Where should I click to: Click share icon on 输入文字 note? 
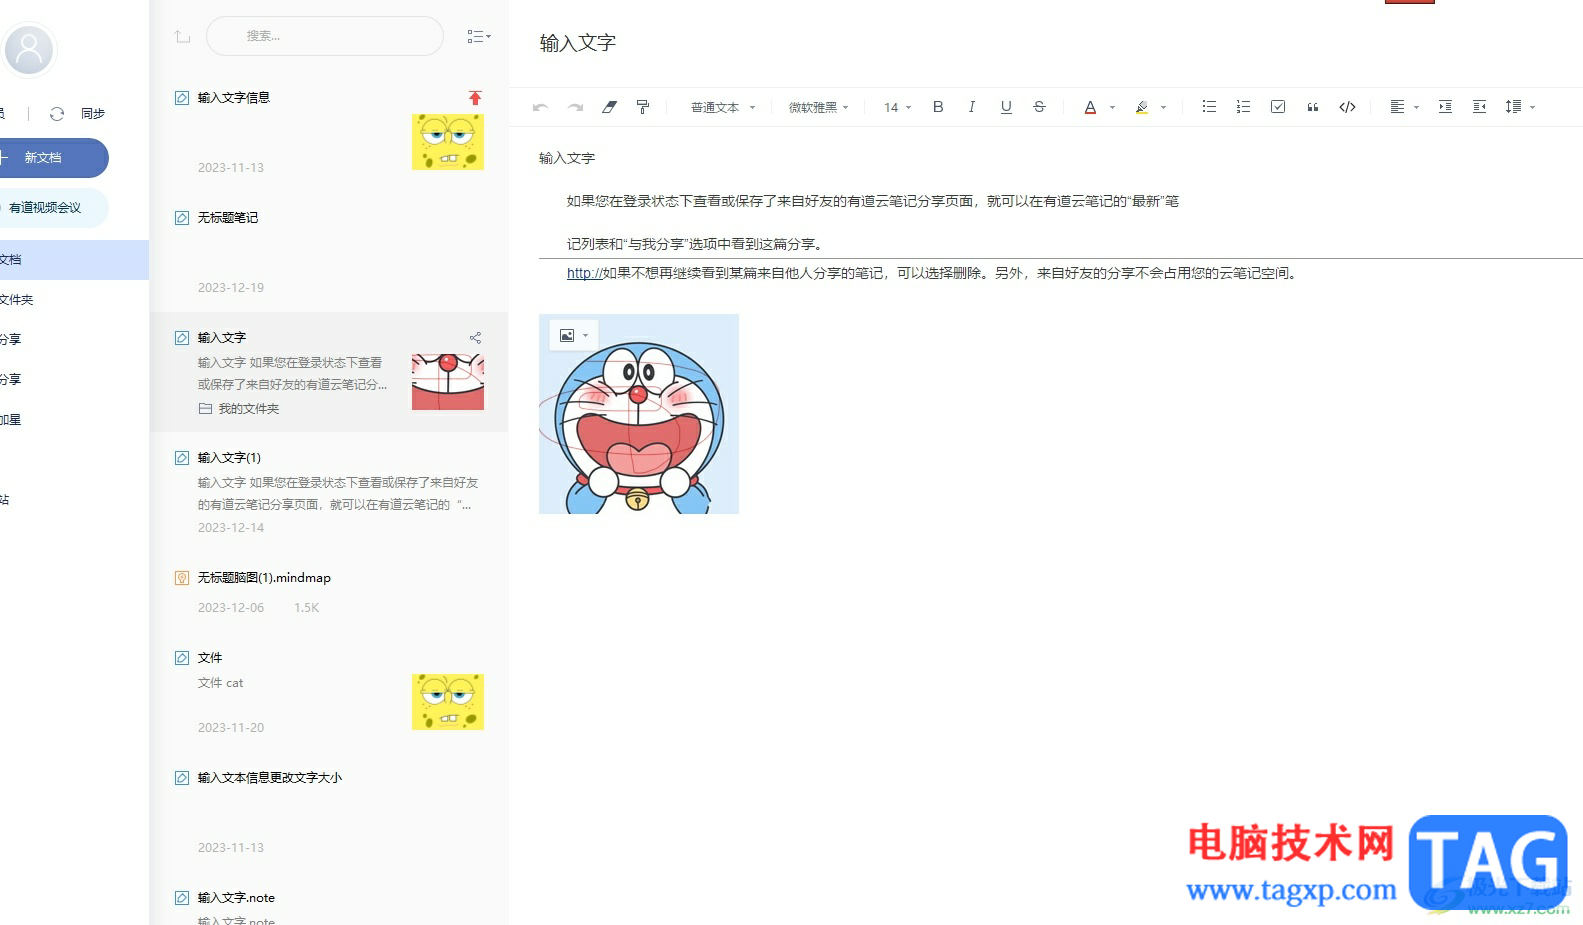coord(475,338)
